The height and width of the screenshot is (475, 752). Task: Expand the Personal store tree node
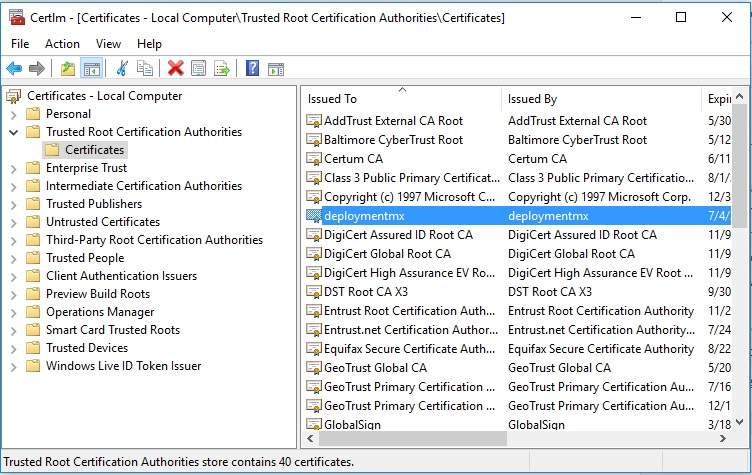(14, 114)
